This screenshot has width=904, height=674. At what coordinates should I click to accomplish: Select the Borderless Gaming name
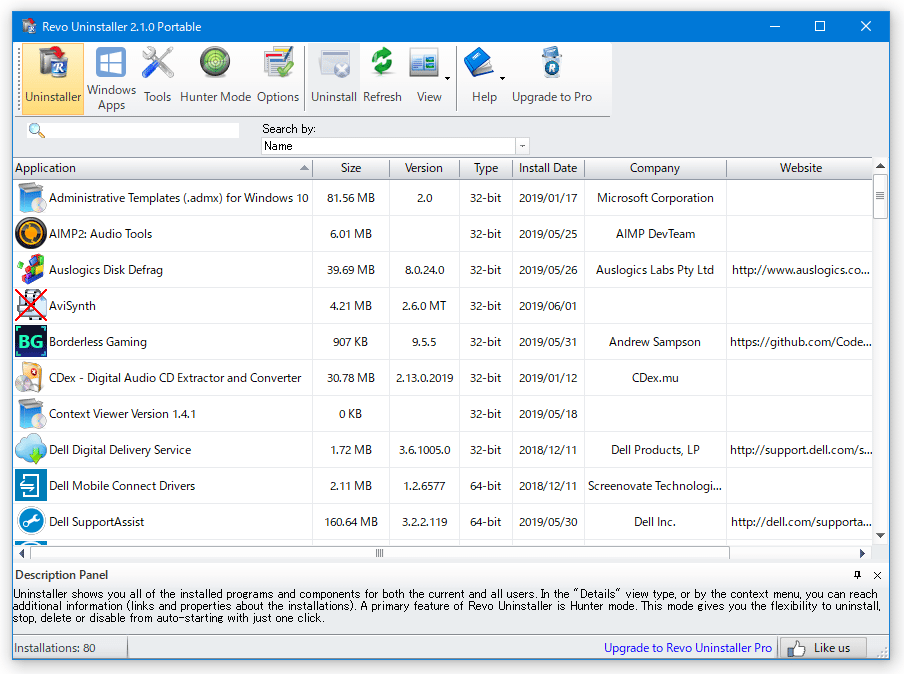tap(97, 342)
